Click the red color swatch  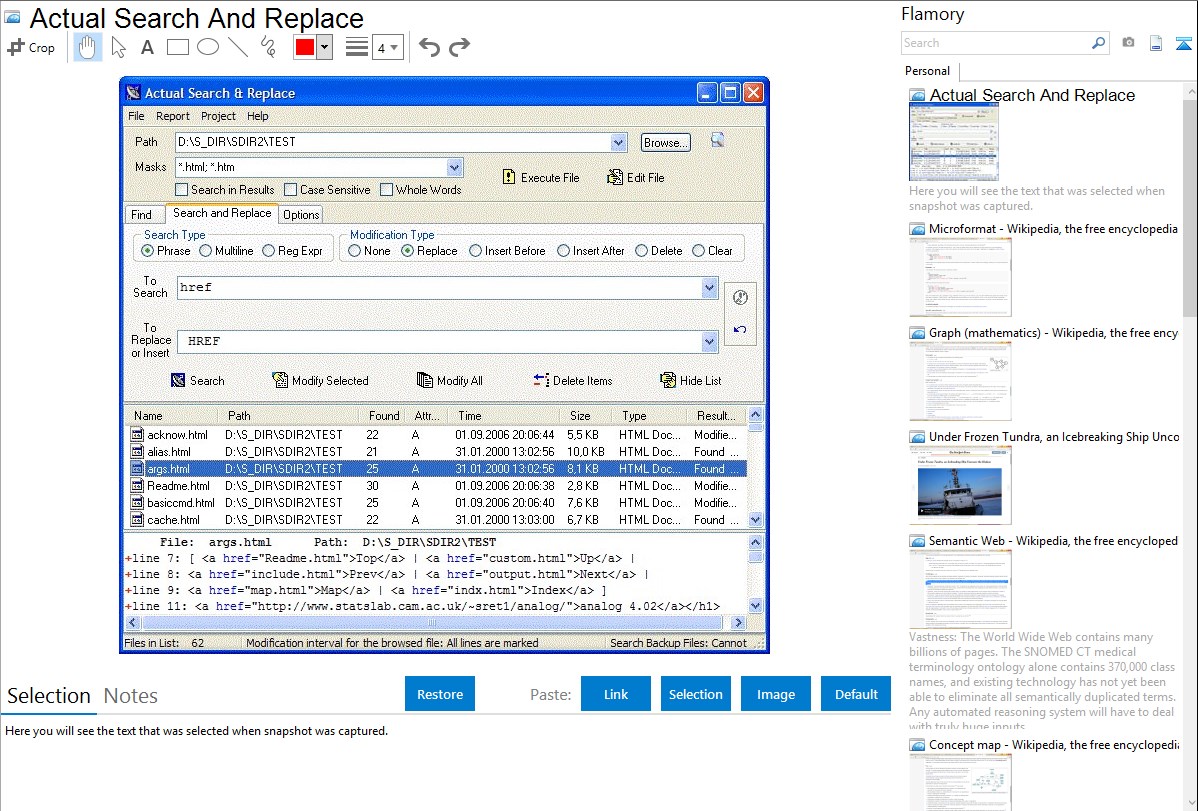coord(305,47)
